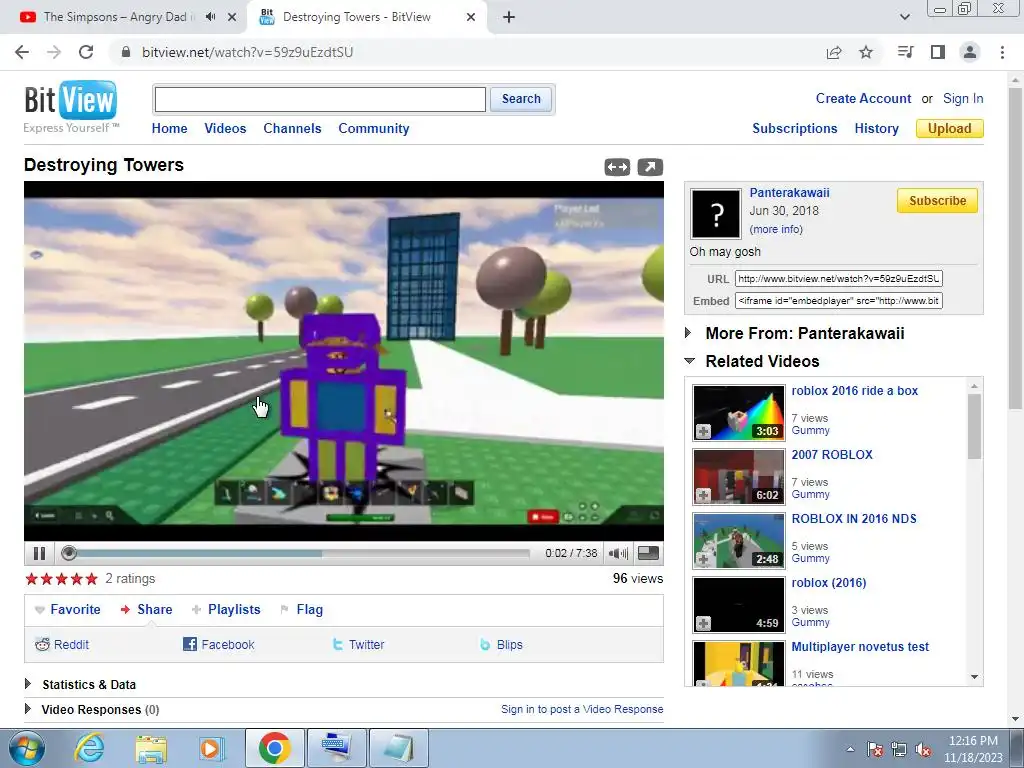Open 'Multiplayer novetus test' video
This screenshot has height=768, width=1024.
coord(860,647)
